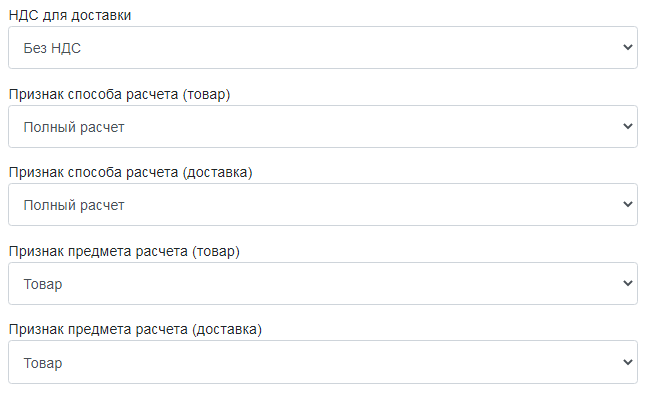Click the Признак предмета расчета (товар) label
This screenshot has width=652, height=395.
124,252
